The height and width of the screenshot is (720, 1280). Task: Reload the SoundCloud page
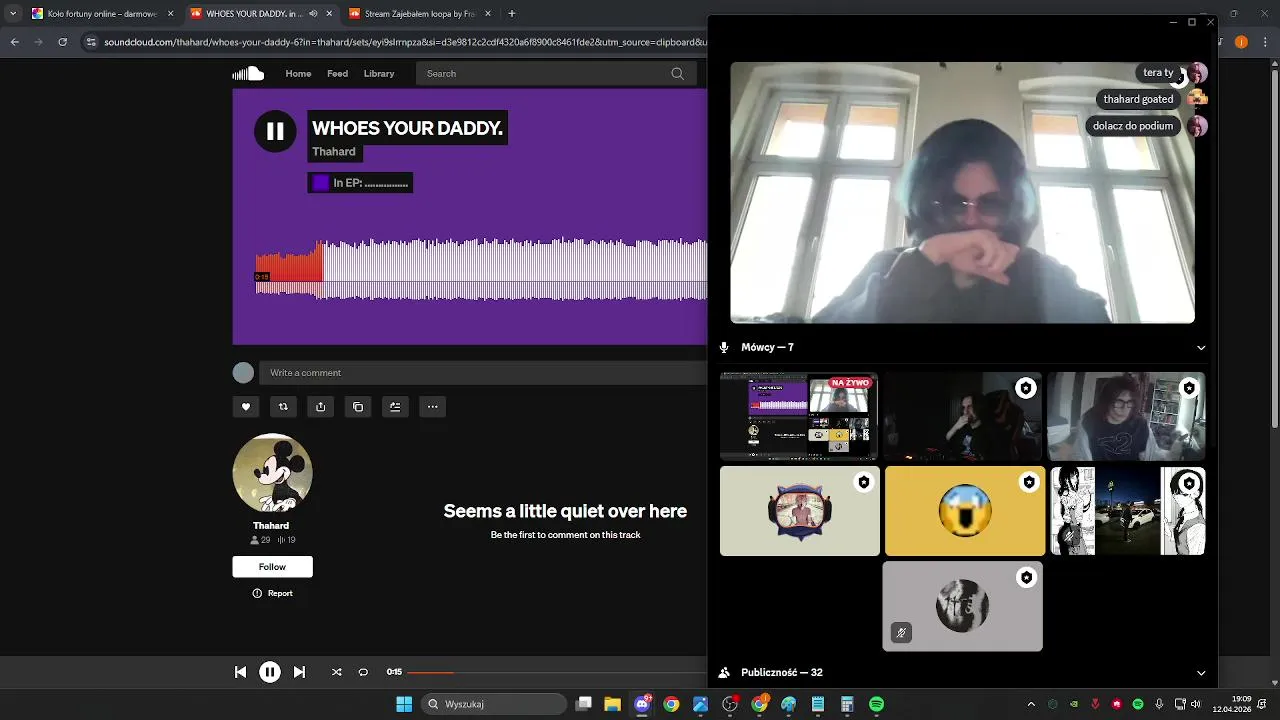(x=63, y=42)
